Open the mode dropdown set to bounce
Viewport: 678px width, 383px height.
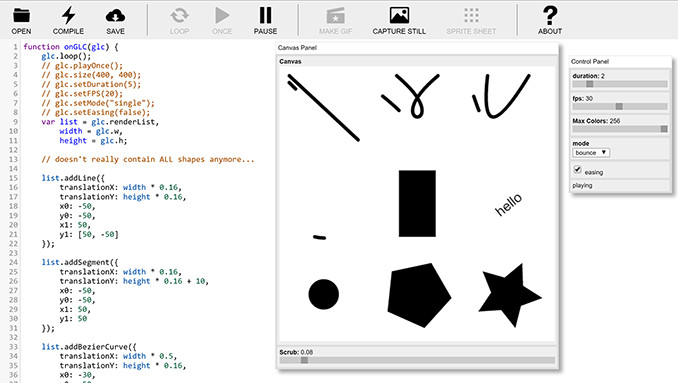591,153
